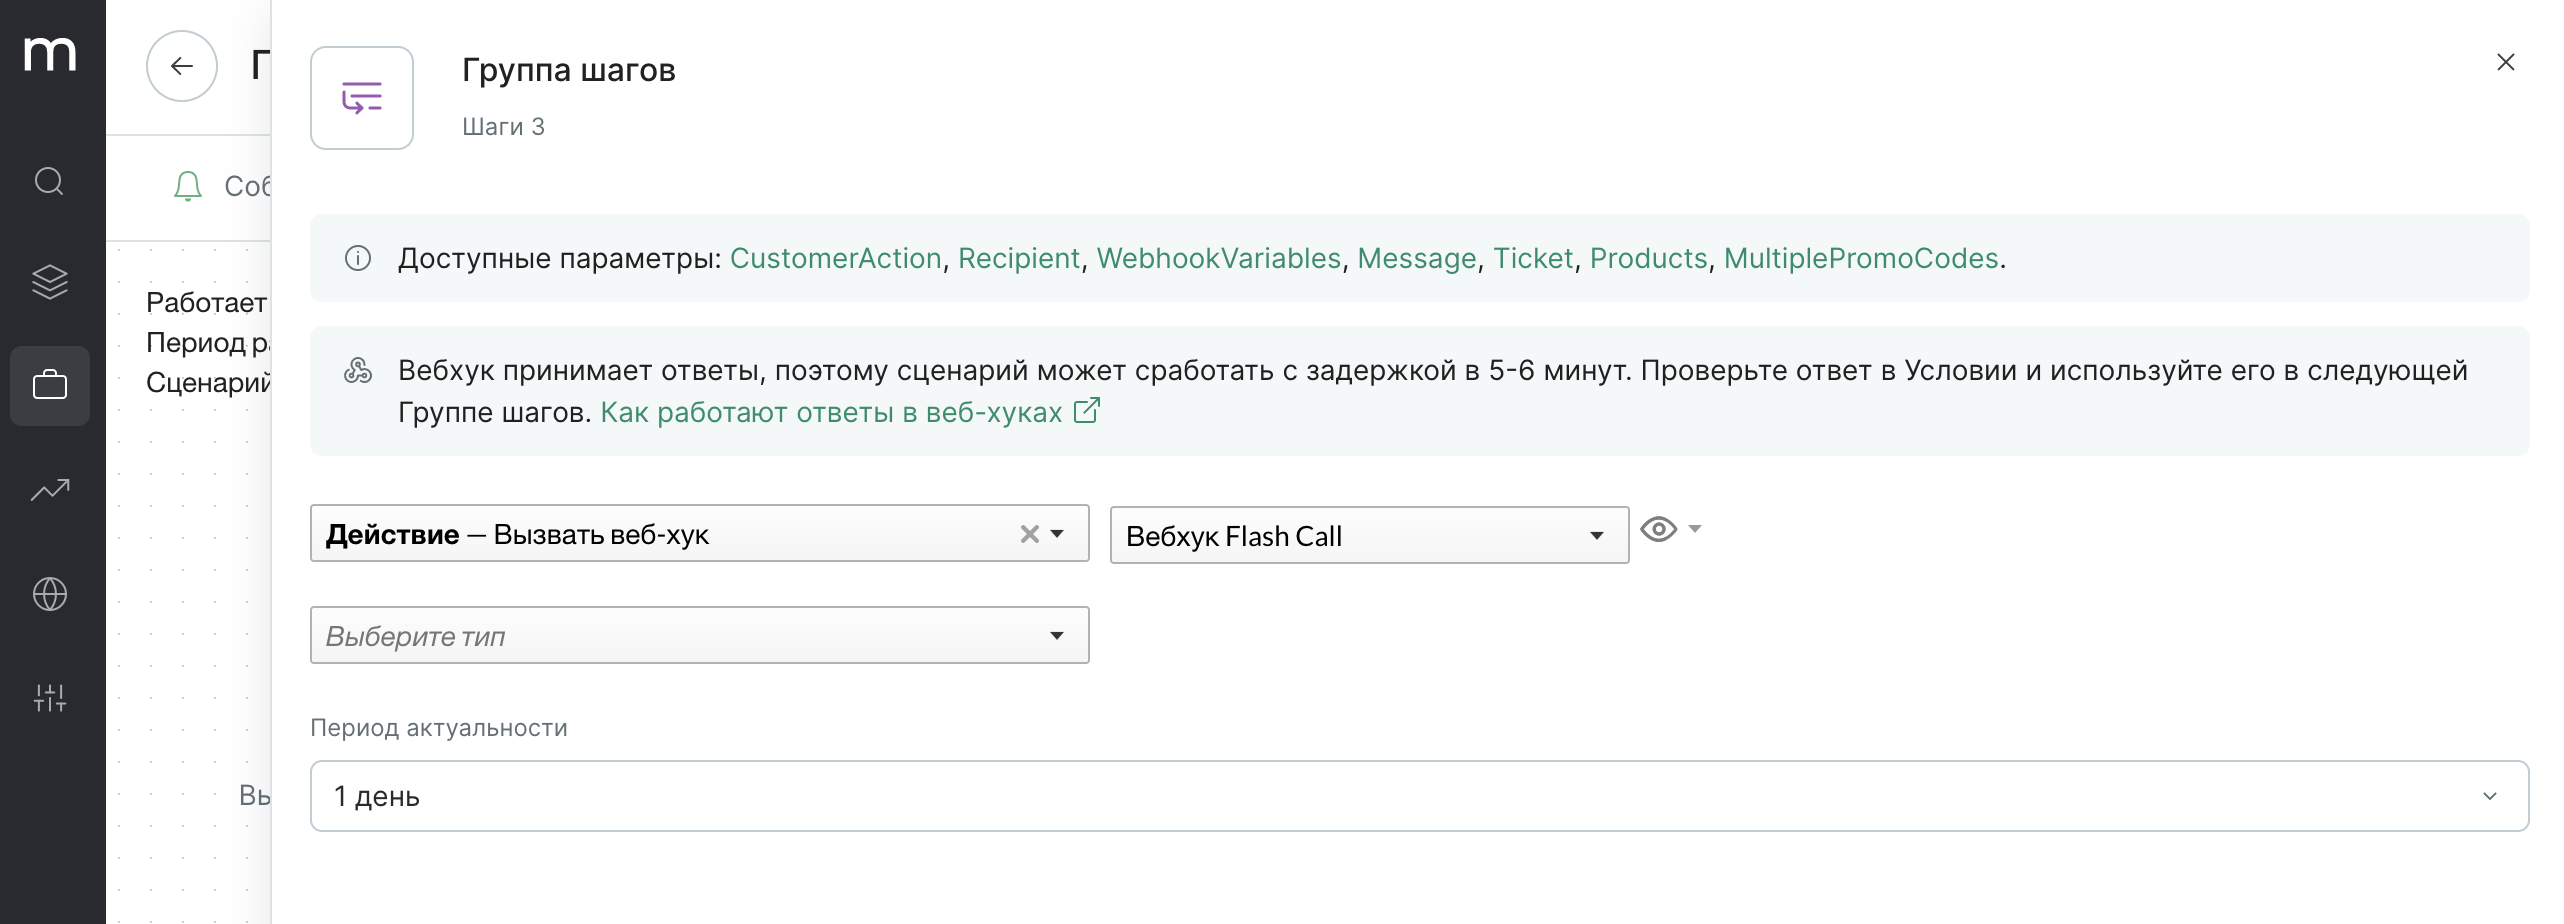Clear the Действие selection with the X
2564x924 pixels.
click(1029, 534)
